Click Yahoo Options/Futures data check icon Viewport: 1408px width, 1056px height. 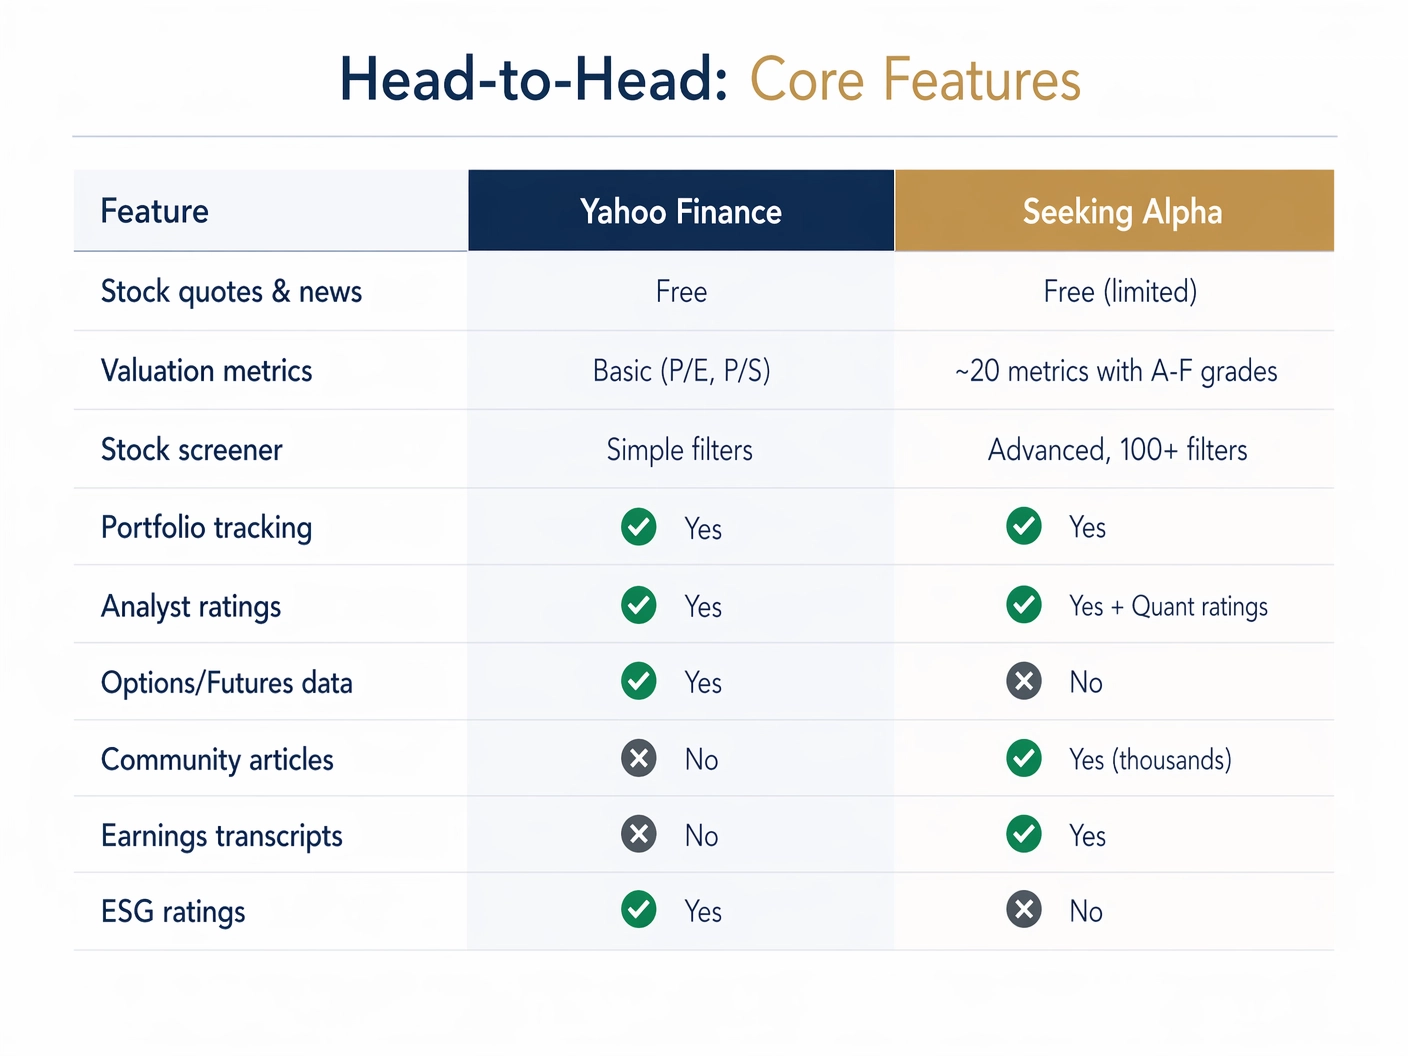[639, 681]
